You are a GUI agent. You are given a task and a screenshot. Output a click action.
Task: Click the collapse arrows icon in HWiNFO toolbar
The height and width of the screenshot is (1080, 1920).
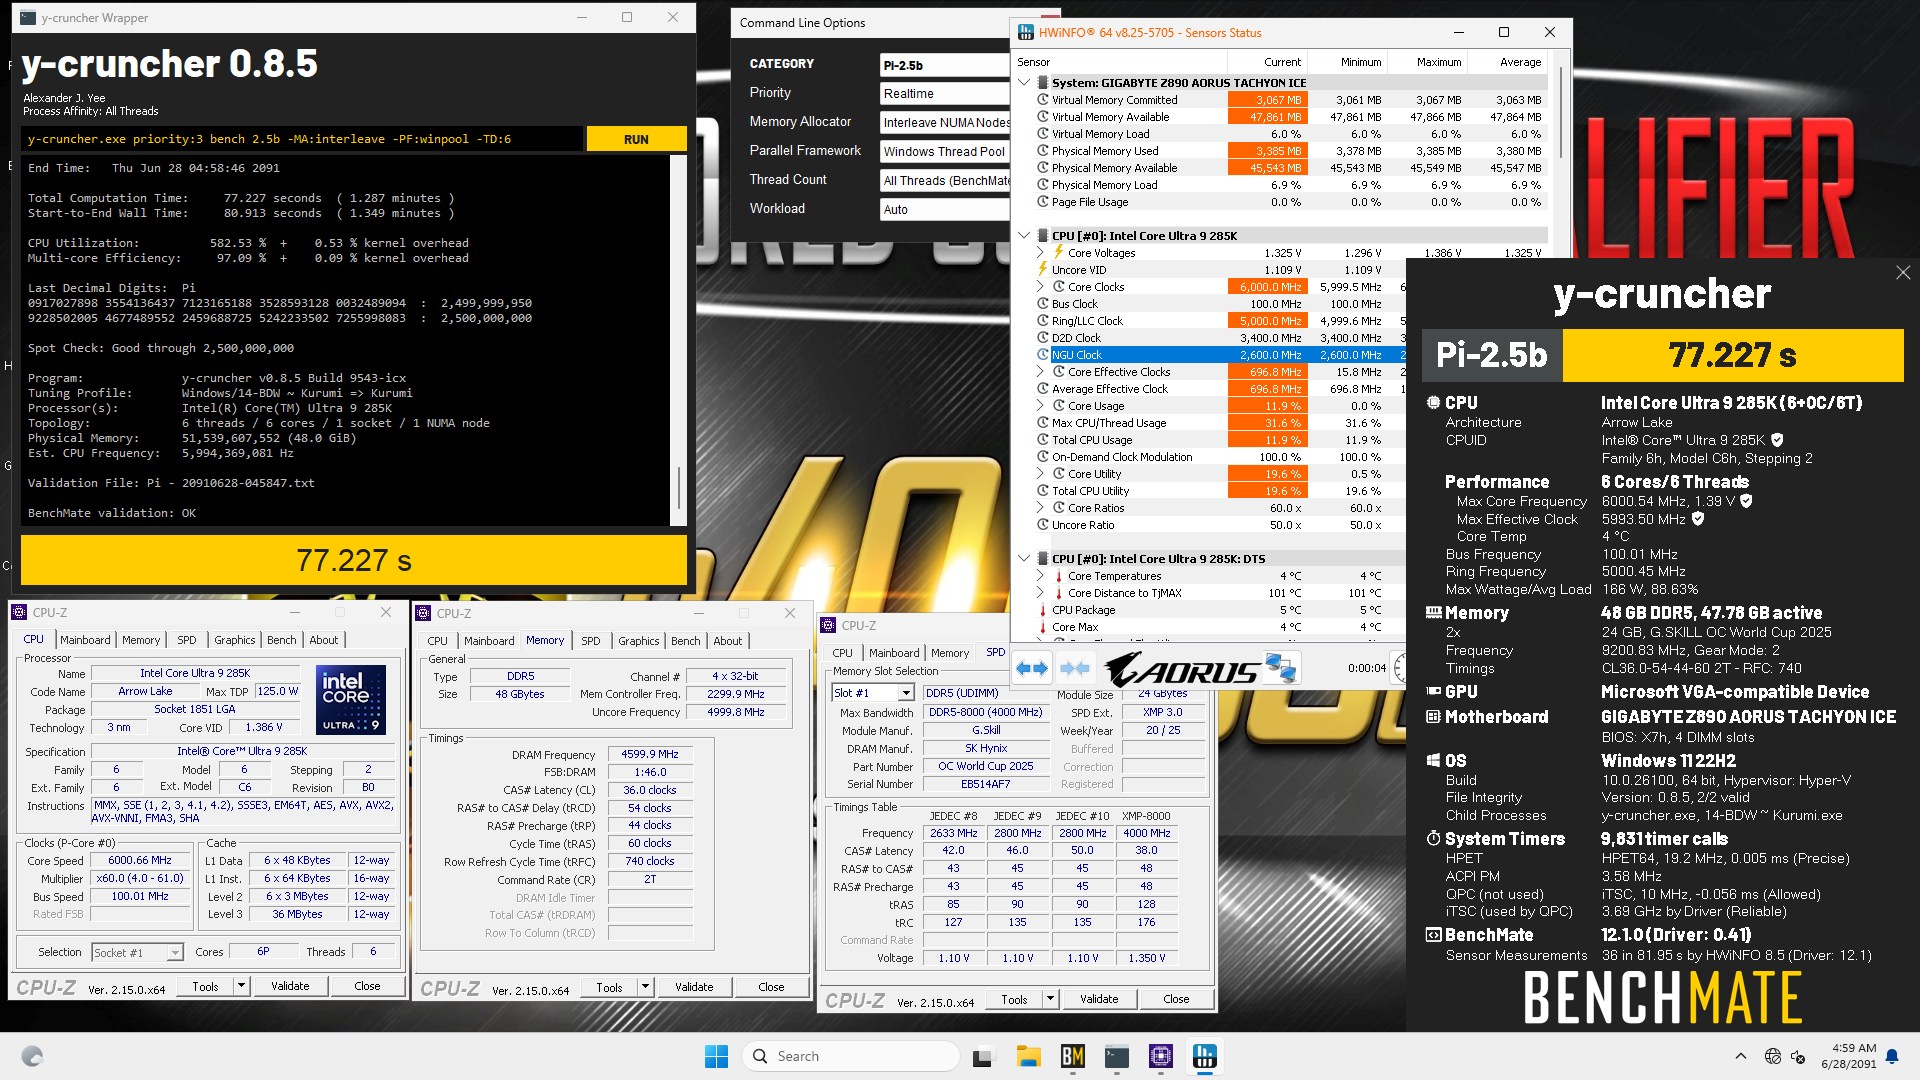click(1075, 668)
